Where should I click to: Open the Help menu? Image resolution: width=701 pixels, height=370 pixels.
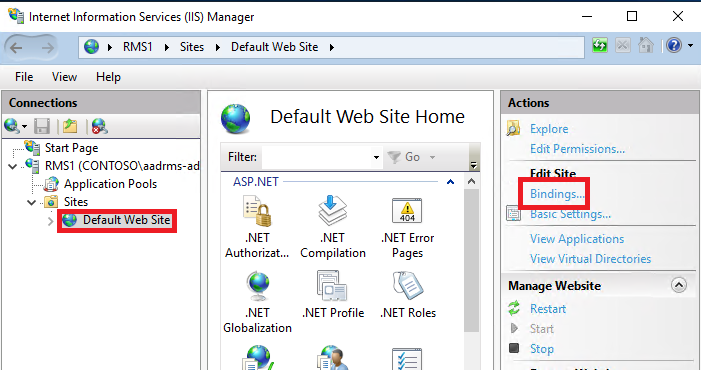[108, 77]
